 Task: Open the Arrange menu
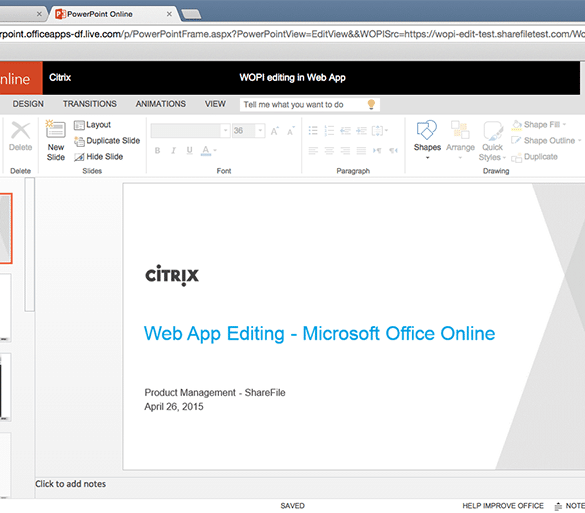coord(460,139)
